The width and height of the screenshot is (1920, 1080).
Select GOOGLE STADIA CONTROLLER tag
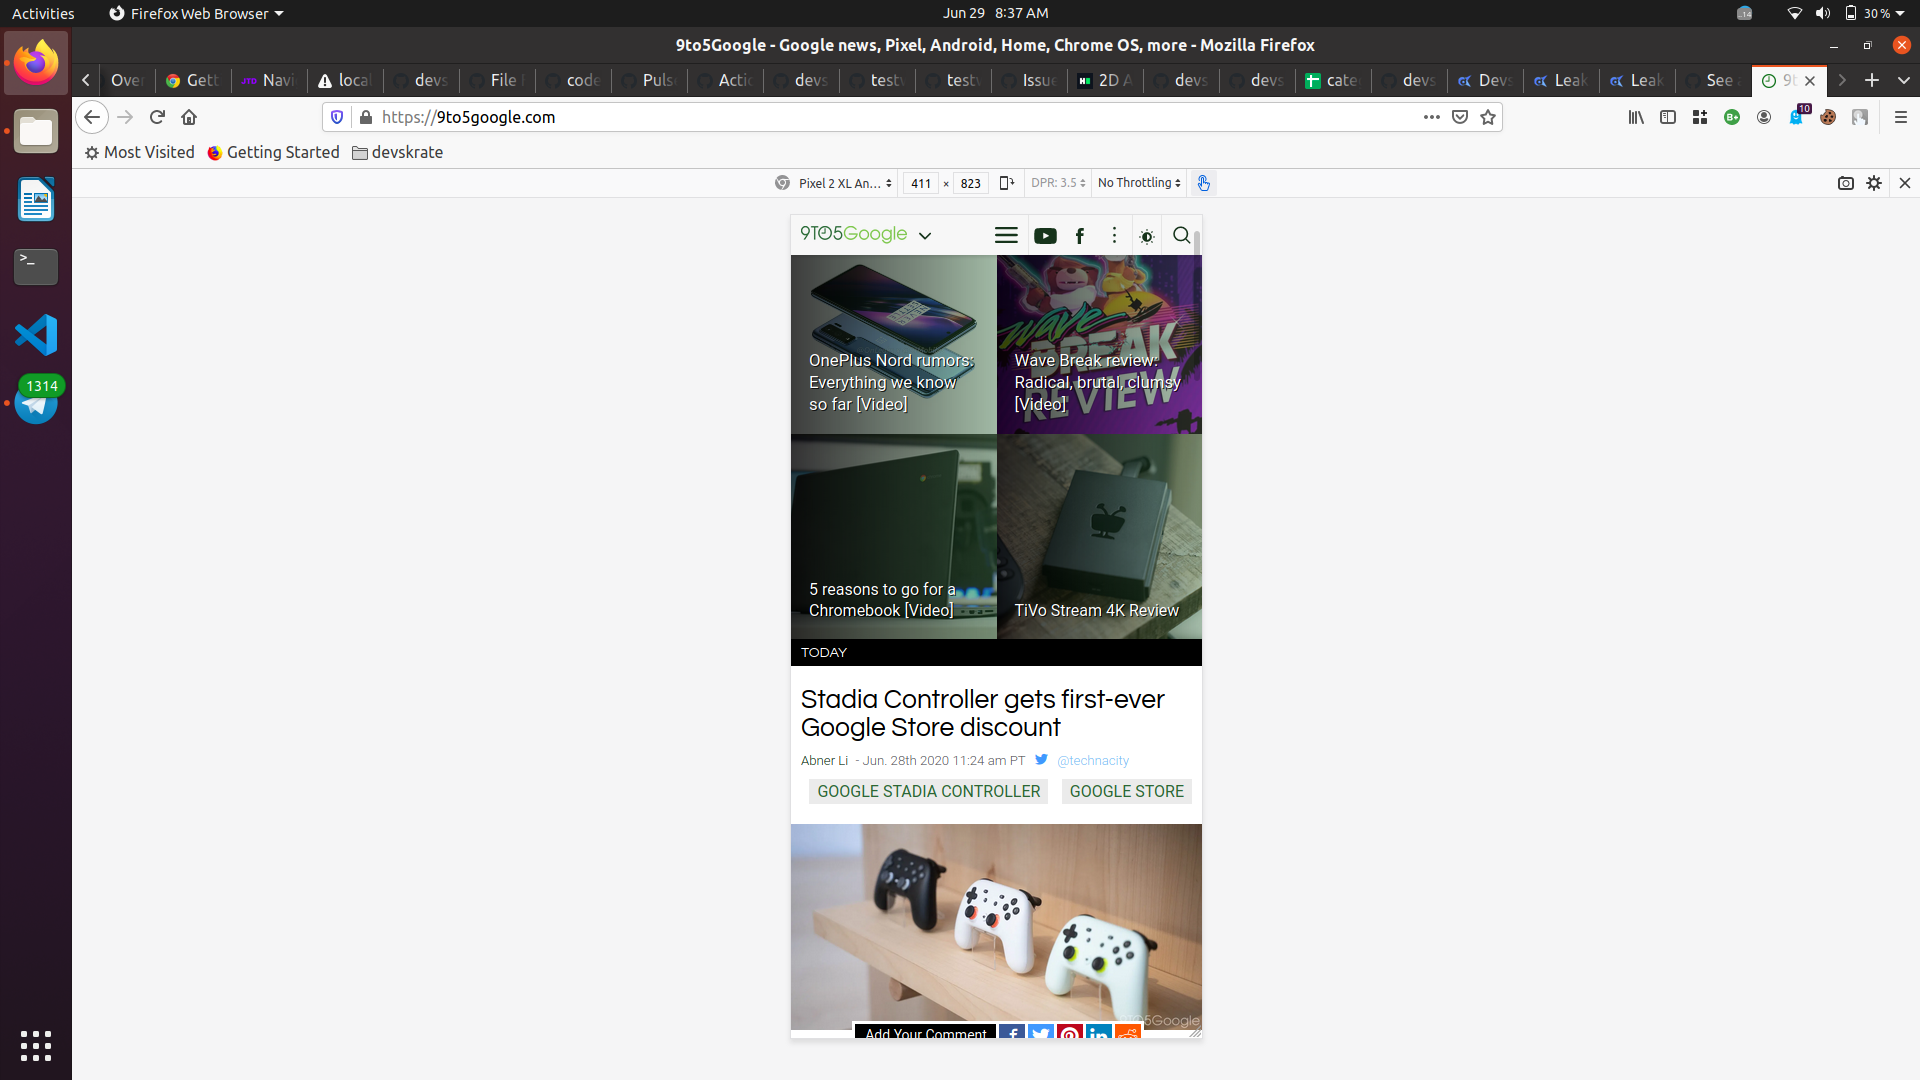pos(928,791)
